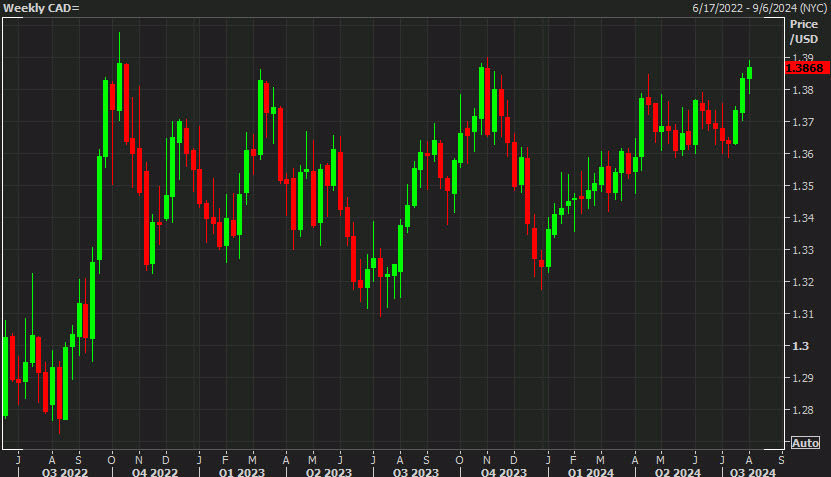Click the Q3 2023 quarter label

[416, 472]
